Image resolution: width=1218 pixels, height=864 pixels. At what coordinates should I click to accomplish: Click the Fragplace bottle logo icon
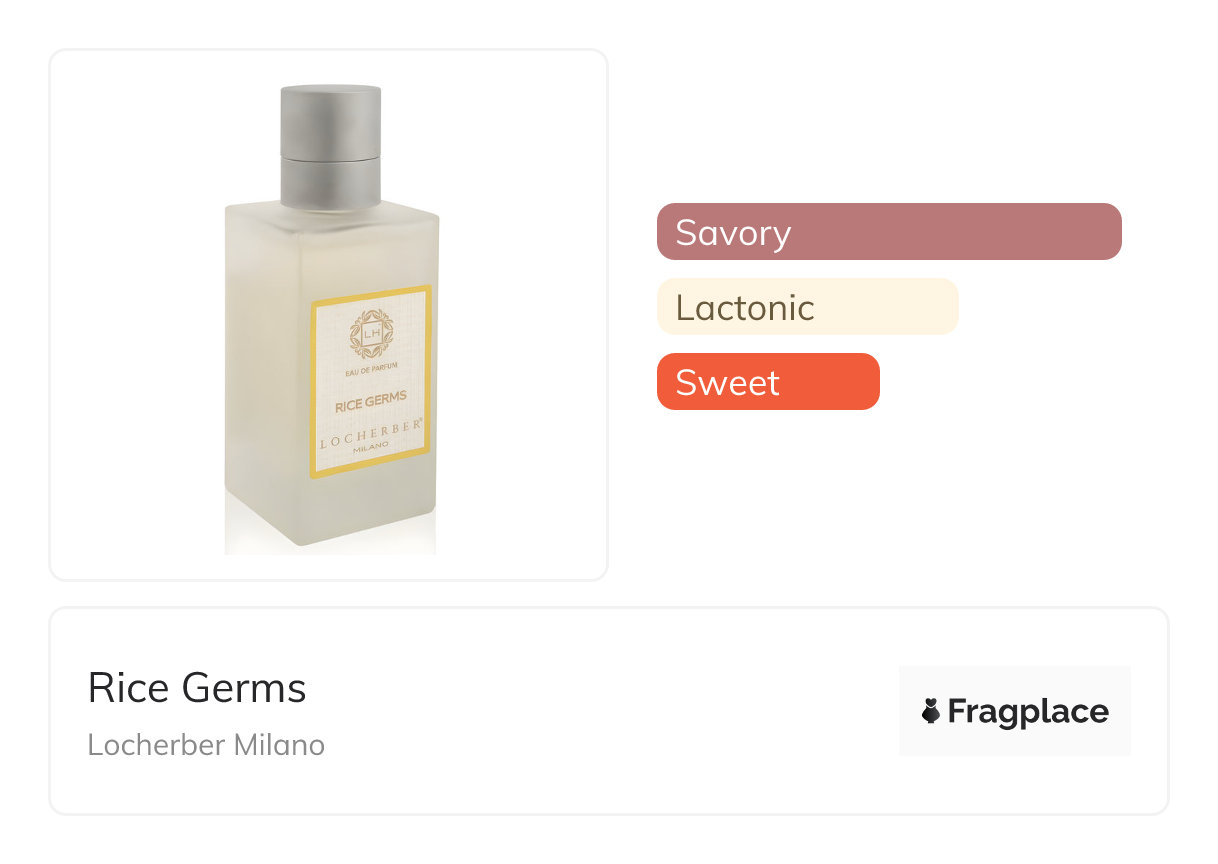[931, 711]
